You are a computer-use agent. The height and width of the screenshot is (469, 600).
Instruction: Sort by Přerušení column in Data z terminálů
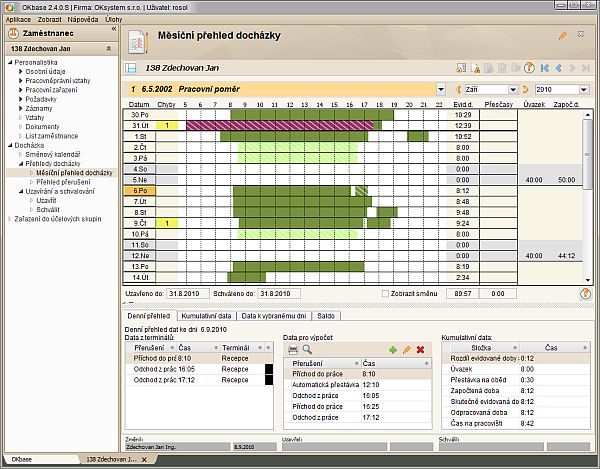point(151,348)
